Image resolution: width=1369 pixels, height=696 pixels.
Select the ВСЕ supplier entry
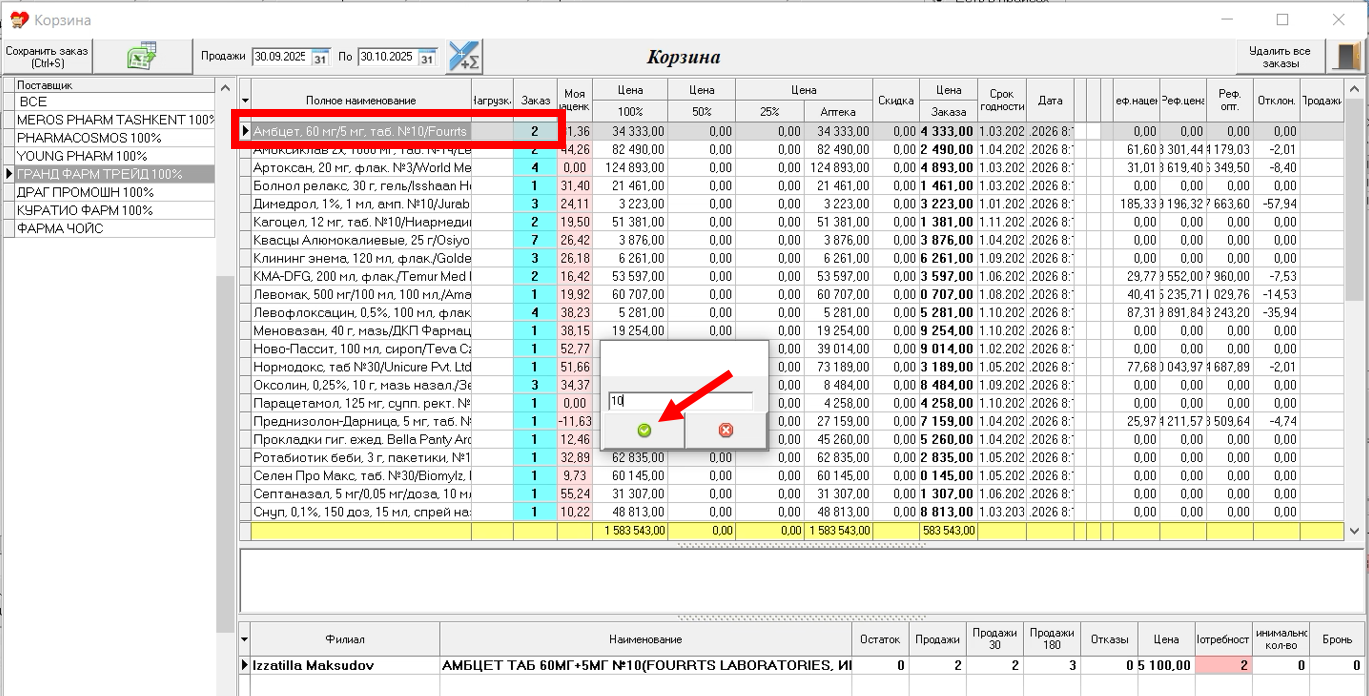pos(33,102)
